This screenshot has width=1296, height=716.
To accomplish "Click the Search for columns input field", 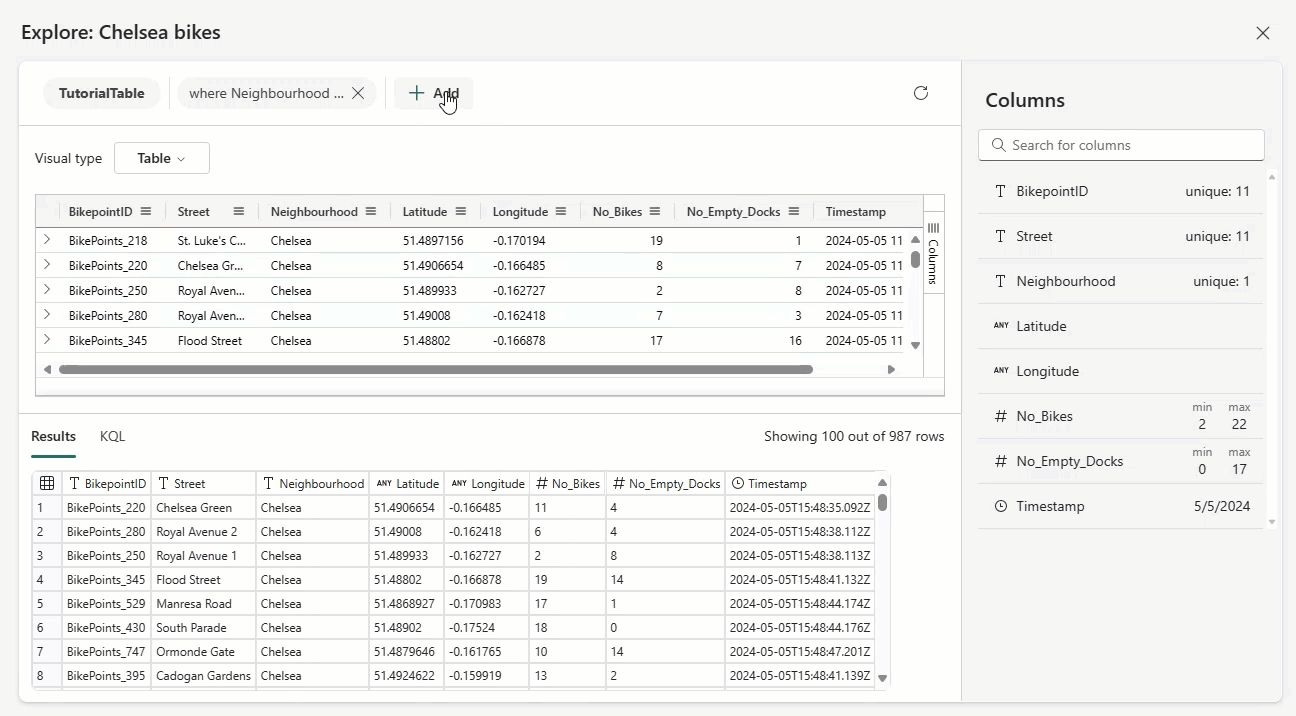I will click(x=1121, y=145).
